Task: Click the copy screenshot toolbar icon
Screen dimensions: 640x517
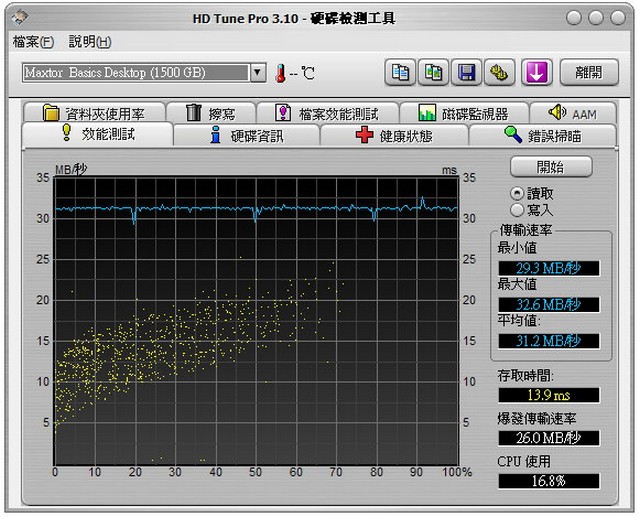Action: (434, 72)
